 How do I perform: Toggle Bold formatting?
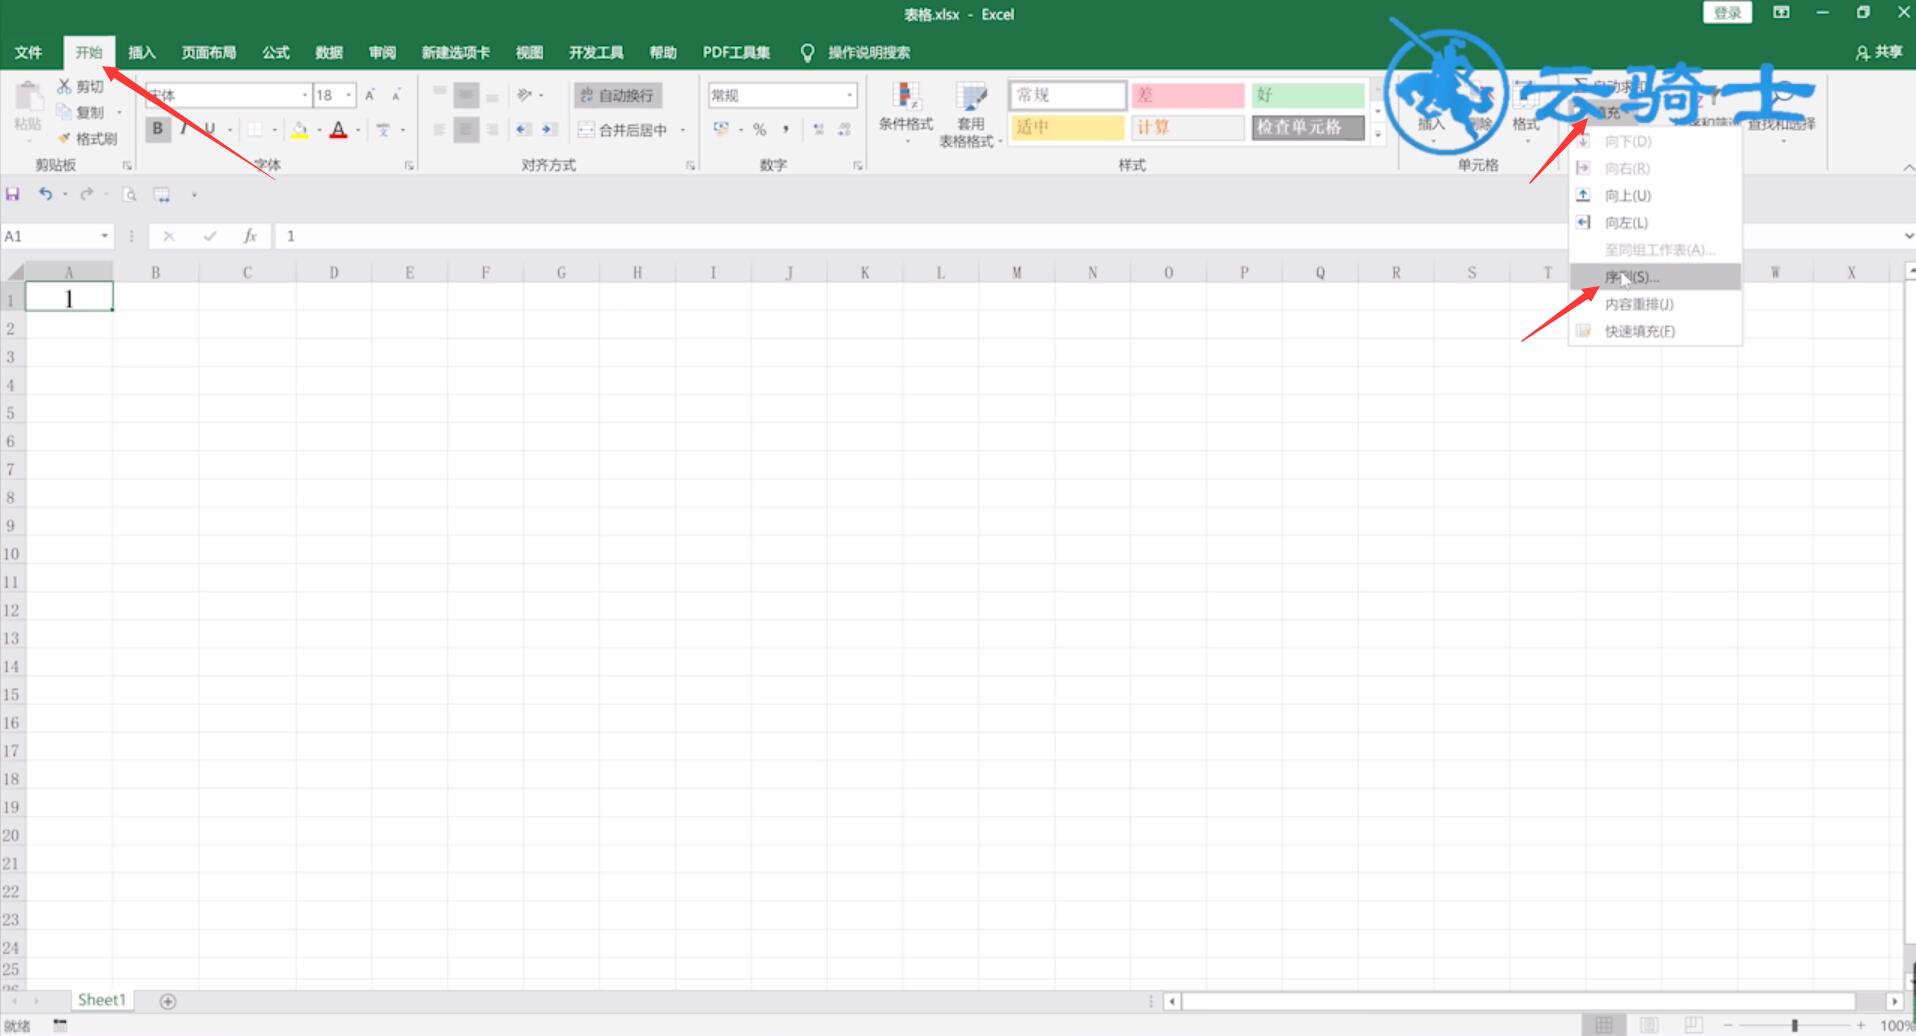(157, 129)
